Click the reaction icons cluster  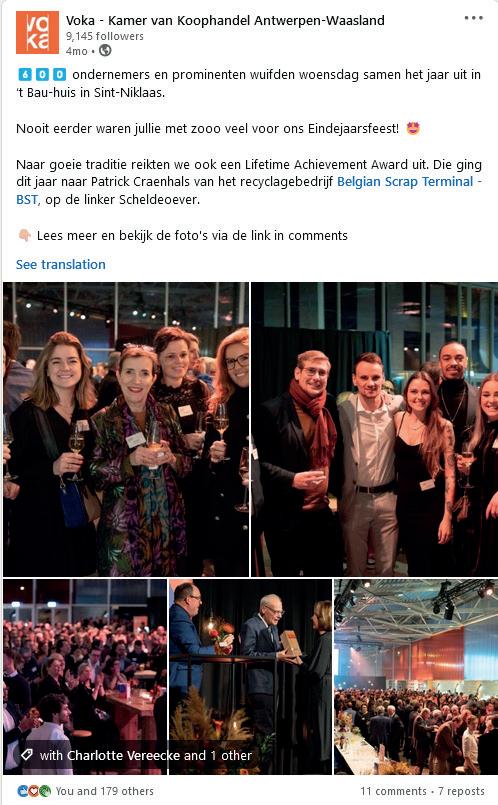pyautogui.click(x=34, y=791)
